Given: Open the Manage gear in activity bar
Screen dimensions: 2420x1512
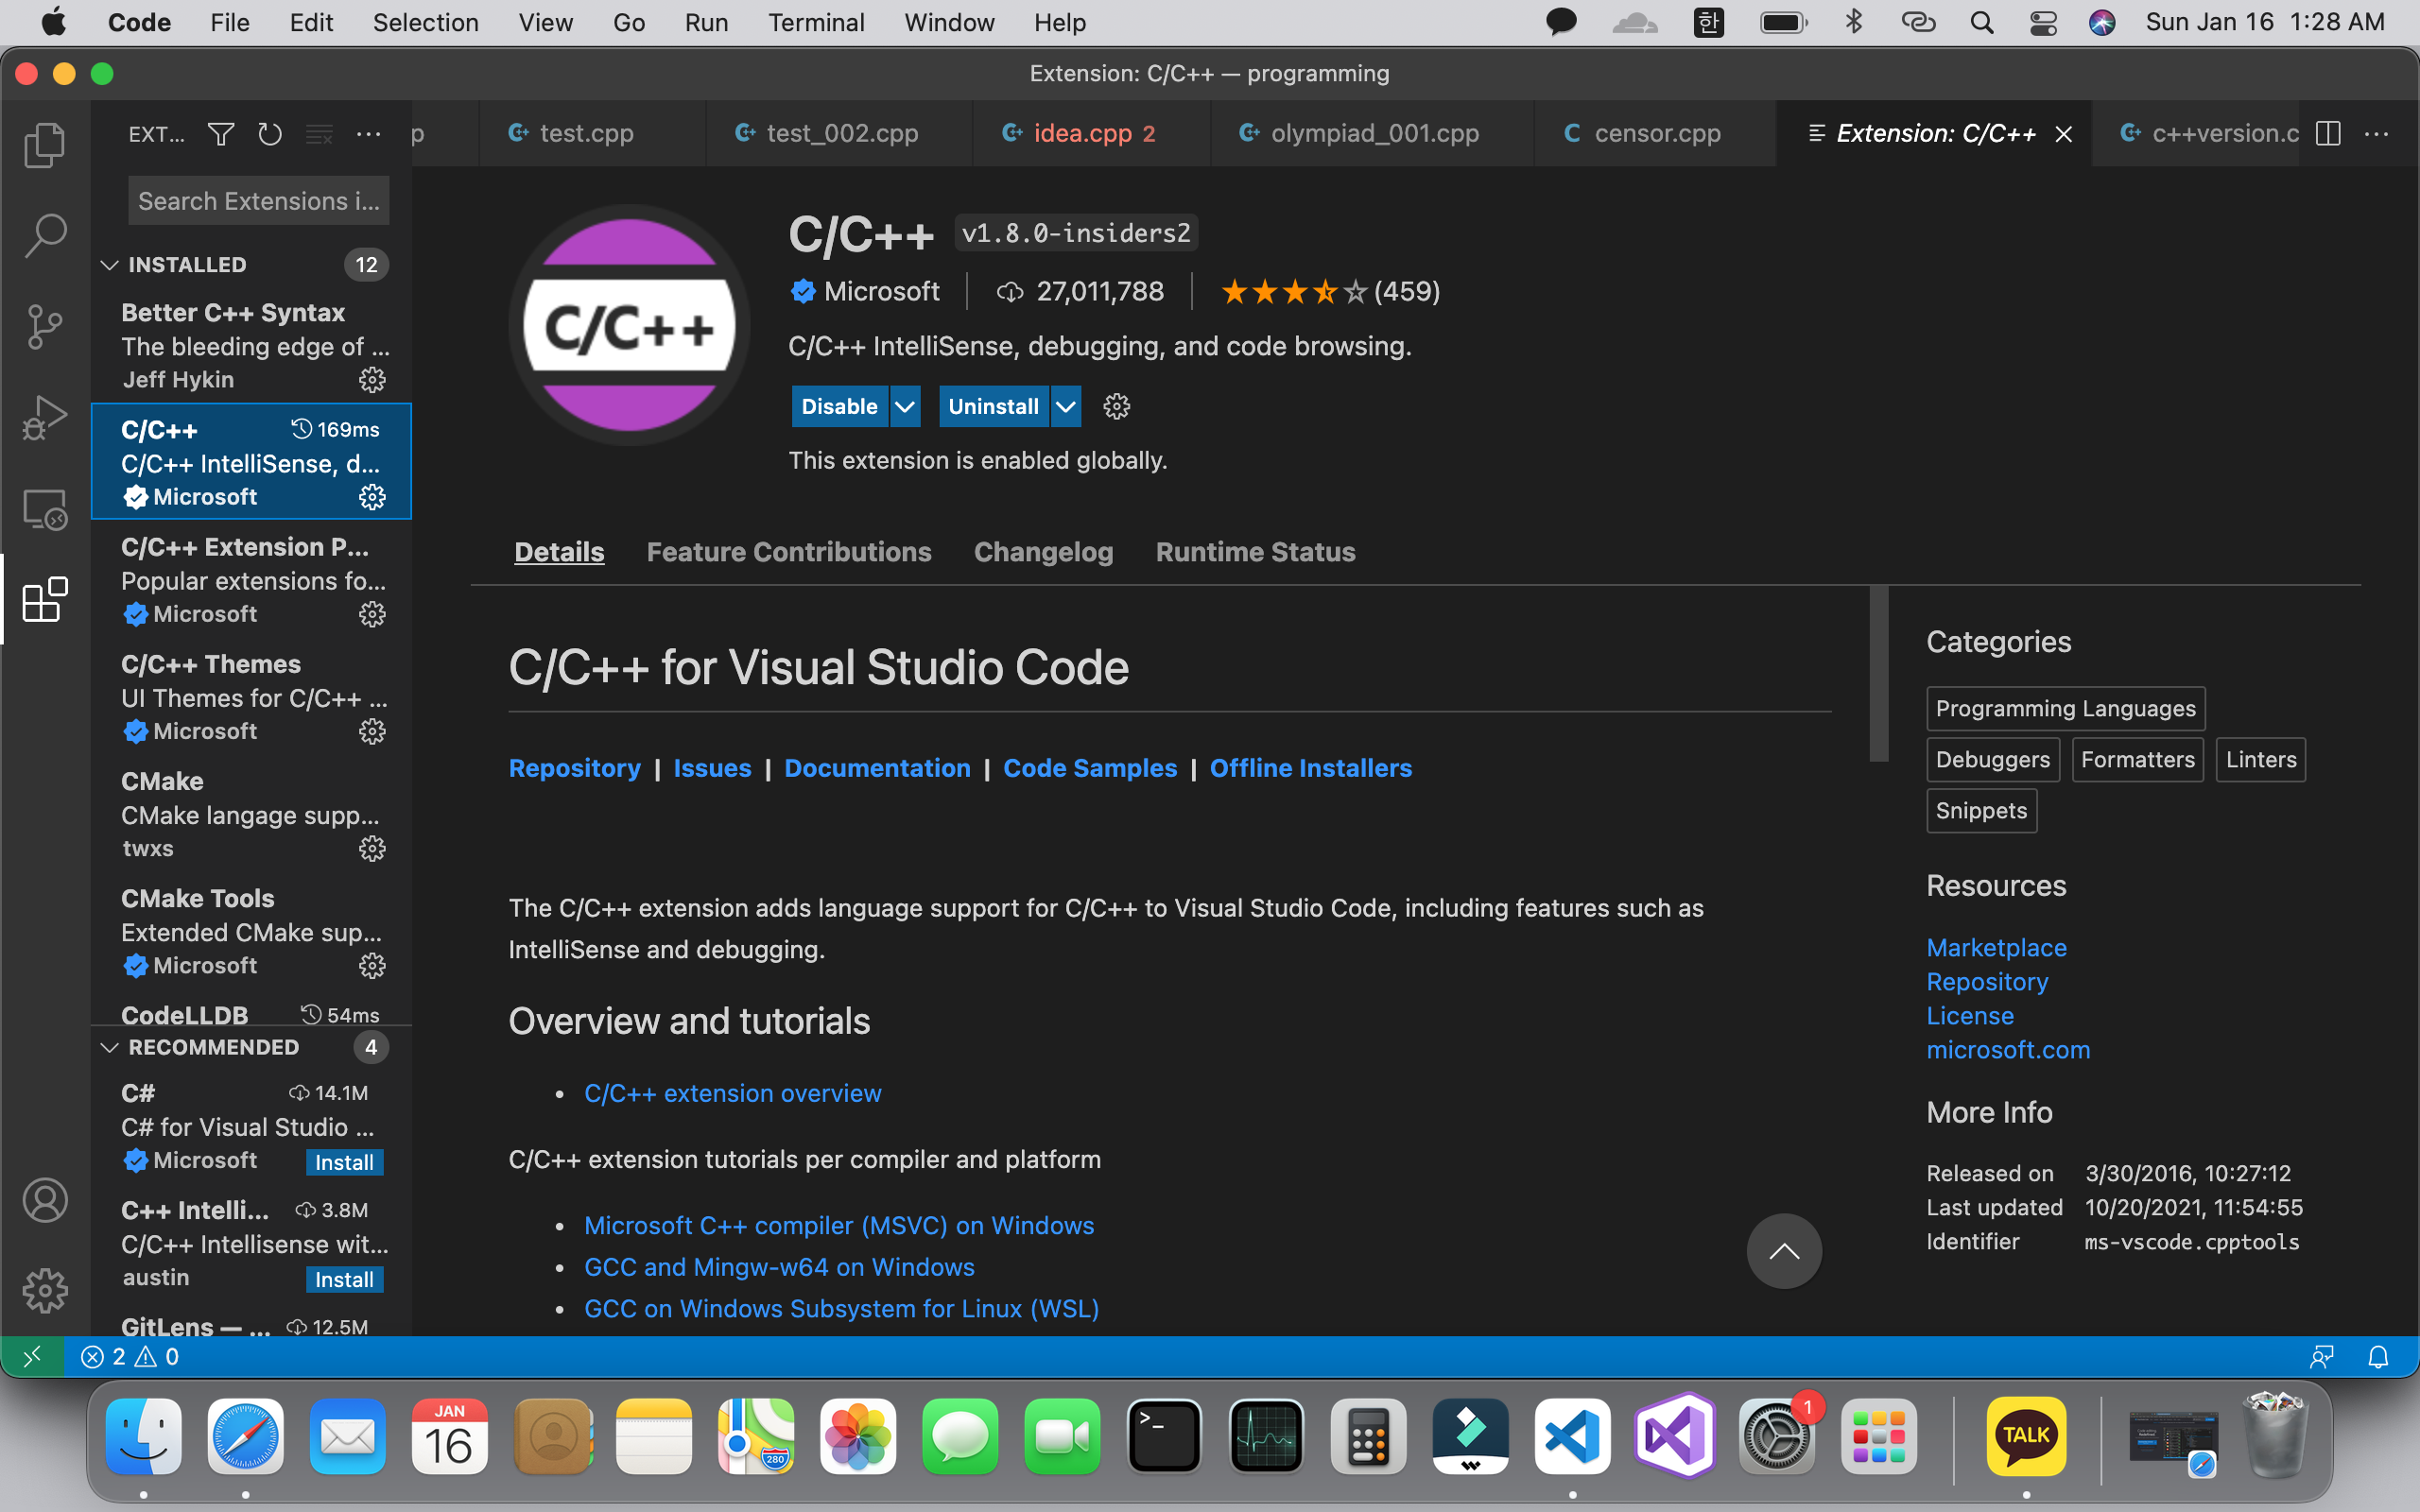Looking at the screenshot, I should [x=45, y=1291].
